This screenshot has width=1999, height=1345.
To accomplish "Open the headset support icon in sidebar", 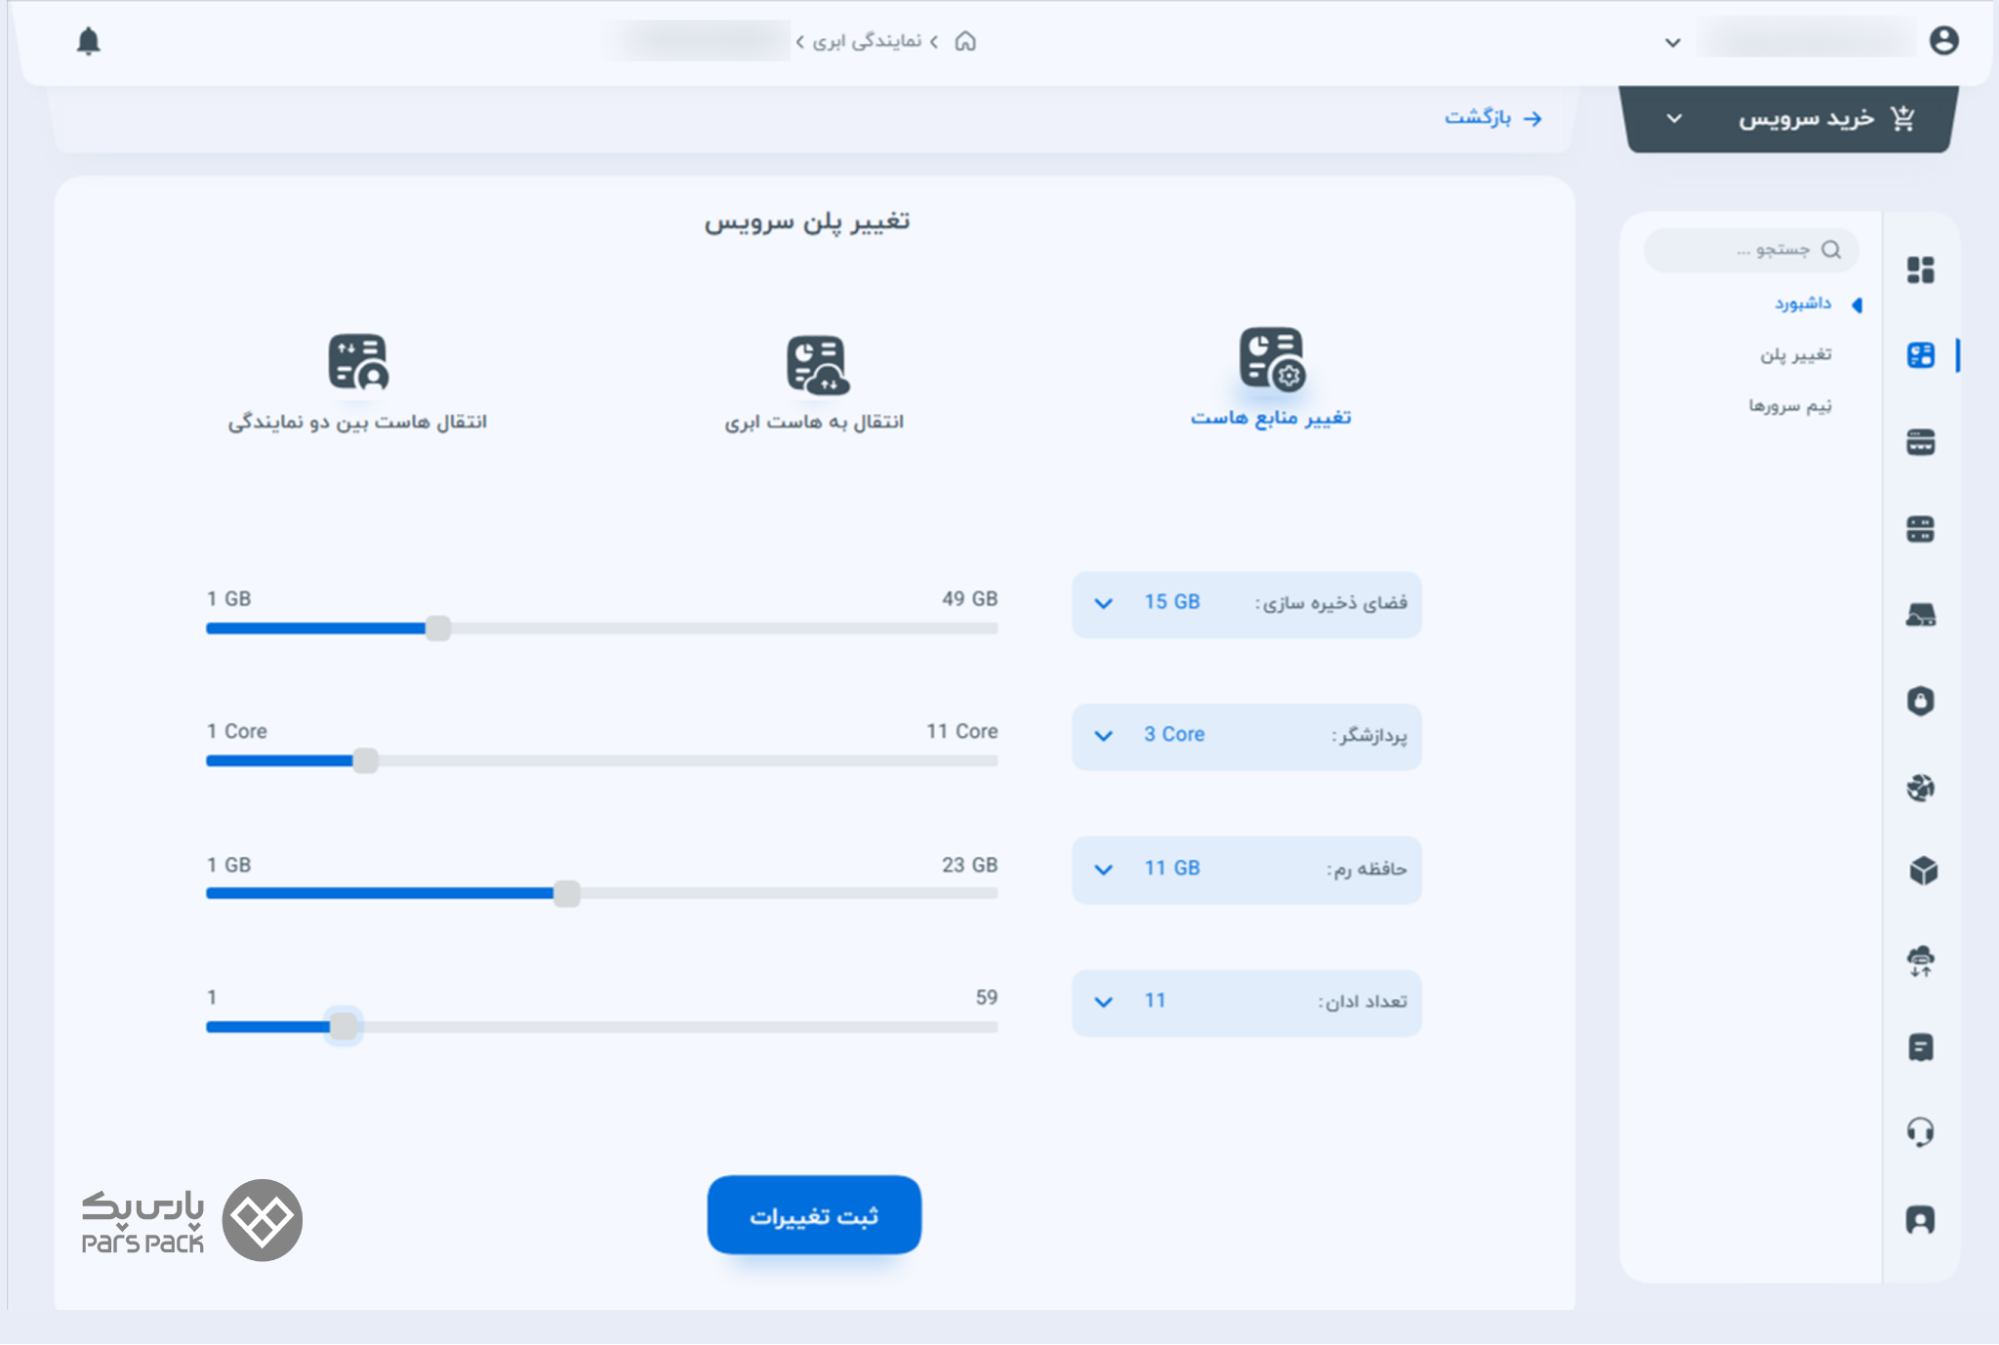I will (x=1920, y=1132).
